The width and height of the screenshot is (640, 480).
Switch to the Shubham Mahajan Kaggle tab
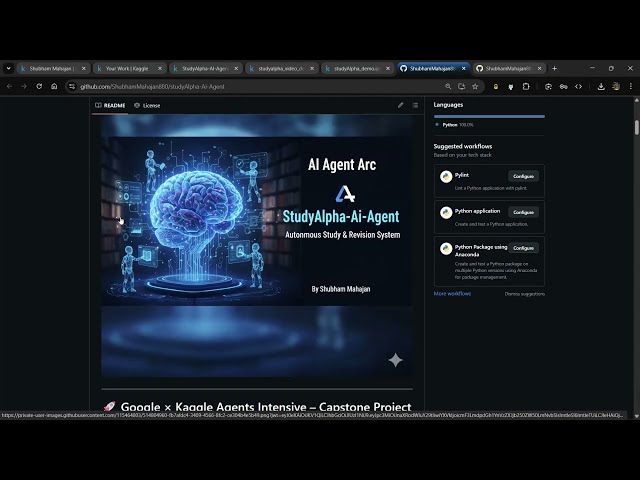pos(52,69)
